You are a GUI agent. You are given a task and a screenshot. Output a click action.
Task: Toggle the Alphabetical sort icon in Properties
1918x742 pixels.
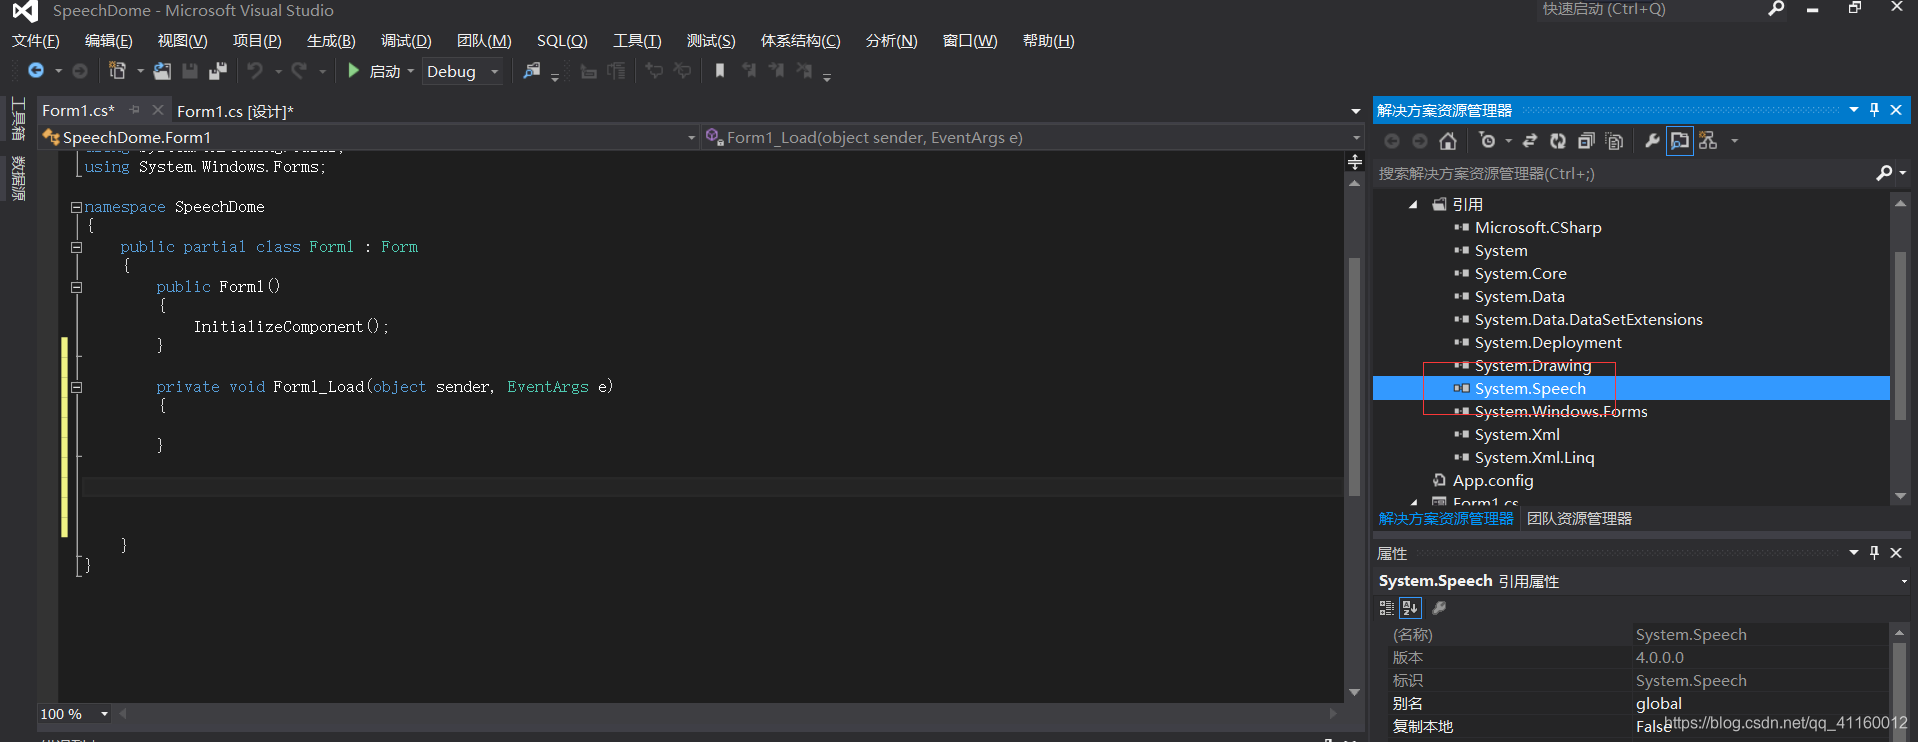1410,608
